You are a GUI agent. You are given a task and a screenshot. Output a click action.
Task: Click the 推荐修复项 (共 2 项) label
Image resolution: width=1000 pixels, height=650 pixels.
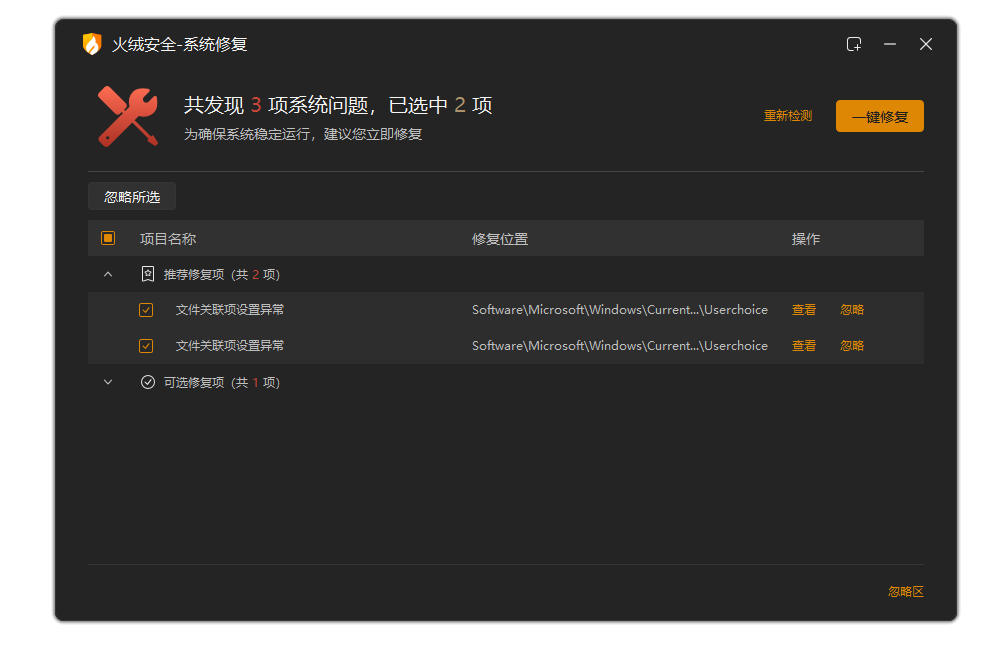click(222, 274)
